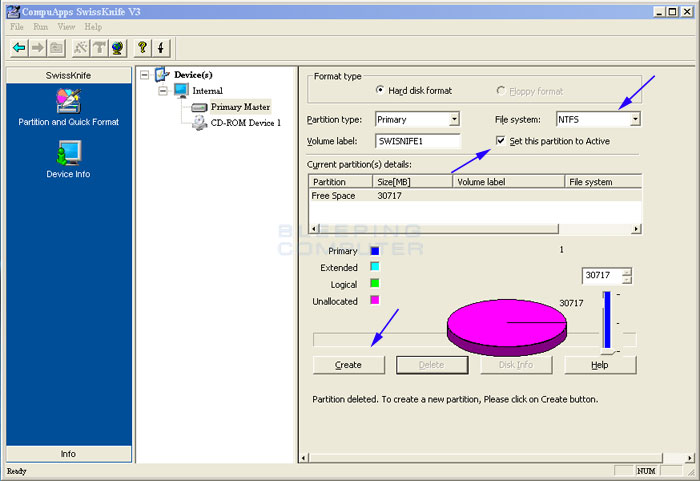Click the vertical blue size slider
The image size is (700, 481).
click(607, 320)
